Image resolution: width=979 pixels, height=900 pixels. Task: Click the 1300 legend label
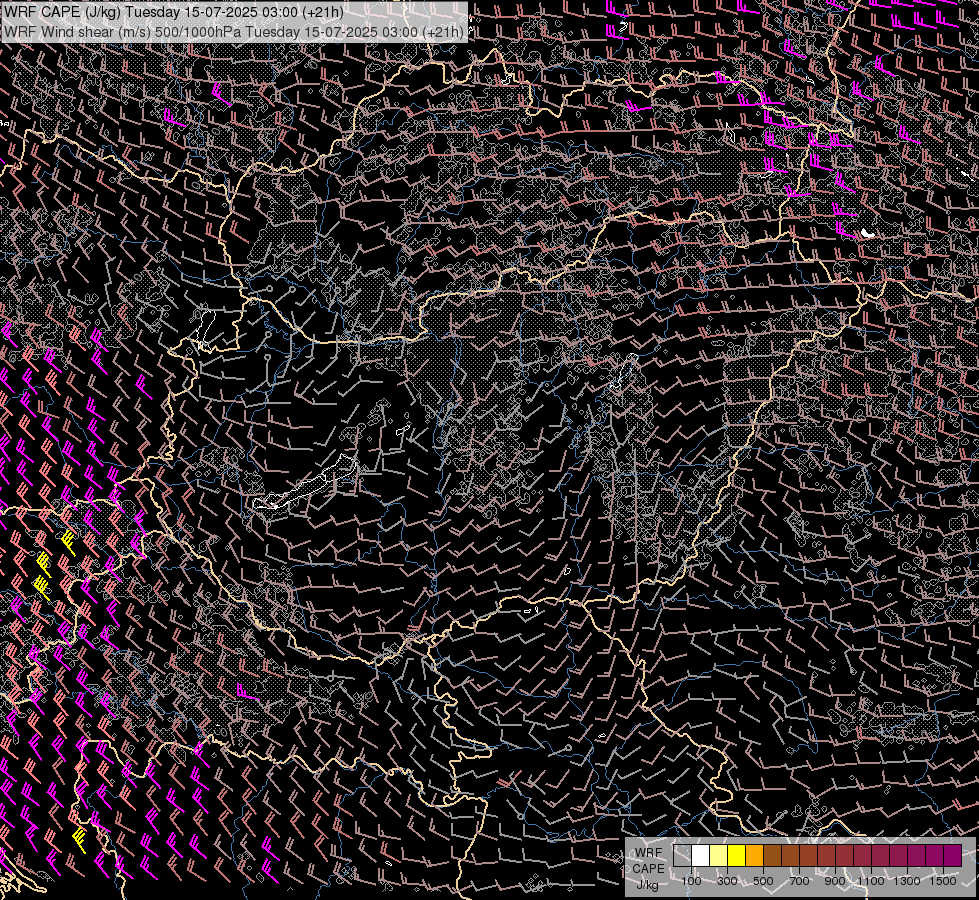click(907, 881)
